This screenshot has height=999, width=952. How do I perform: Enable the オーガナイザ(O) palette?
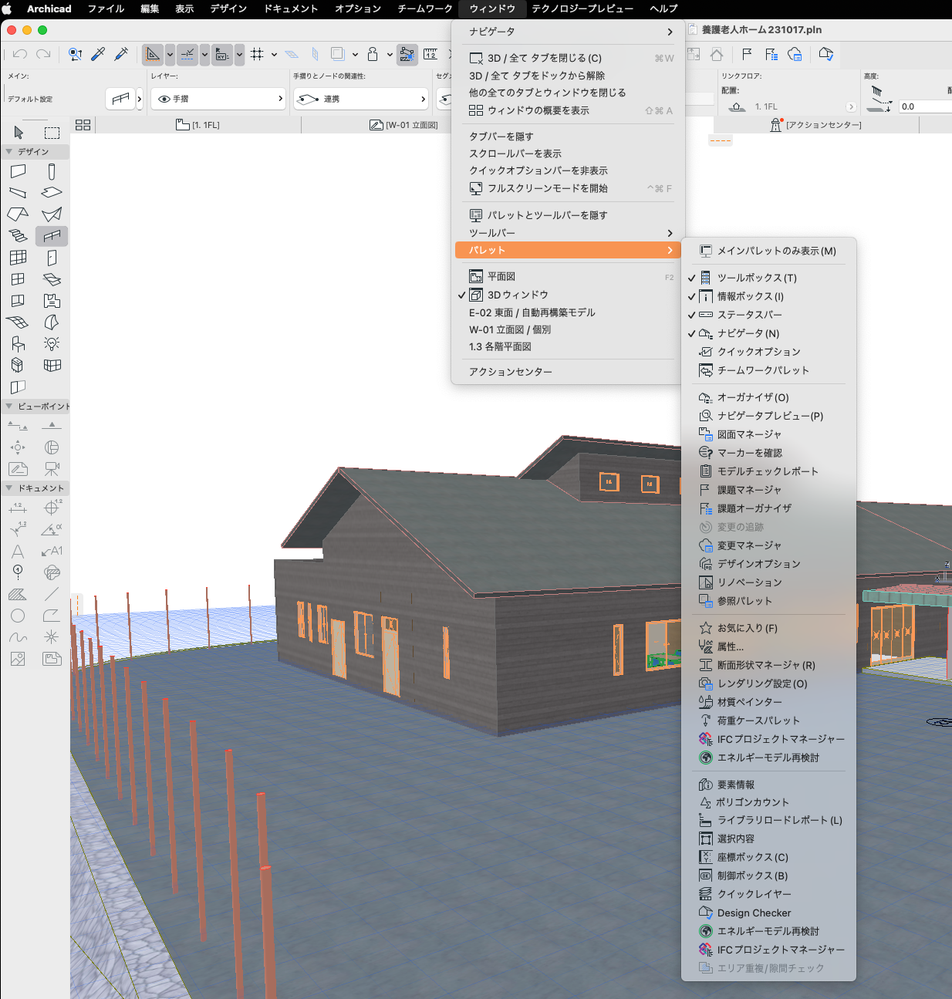click(x=768, y=398)
